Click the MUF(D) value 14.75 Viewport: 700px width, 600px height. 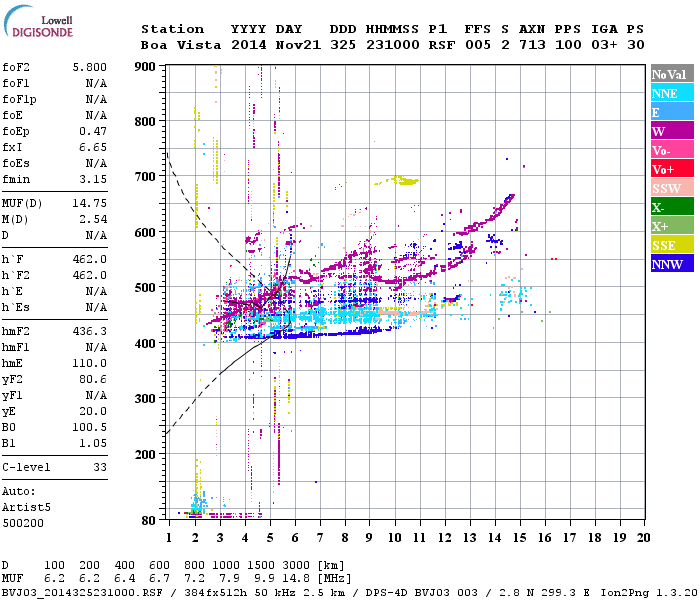[90, 203]
